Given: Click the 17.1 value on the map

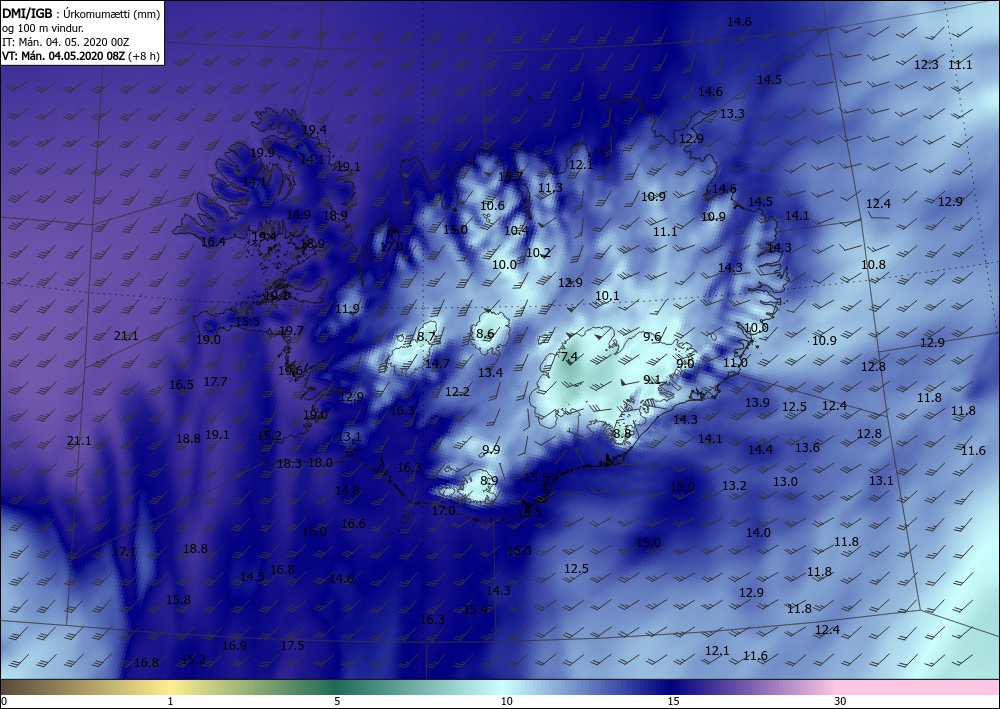Looking at the screenshot, I should [x=124, y=552].
